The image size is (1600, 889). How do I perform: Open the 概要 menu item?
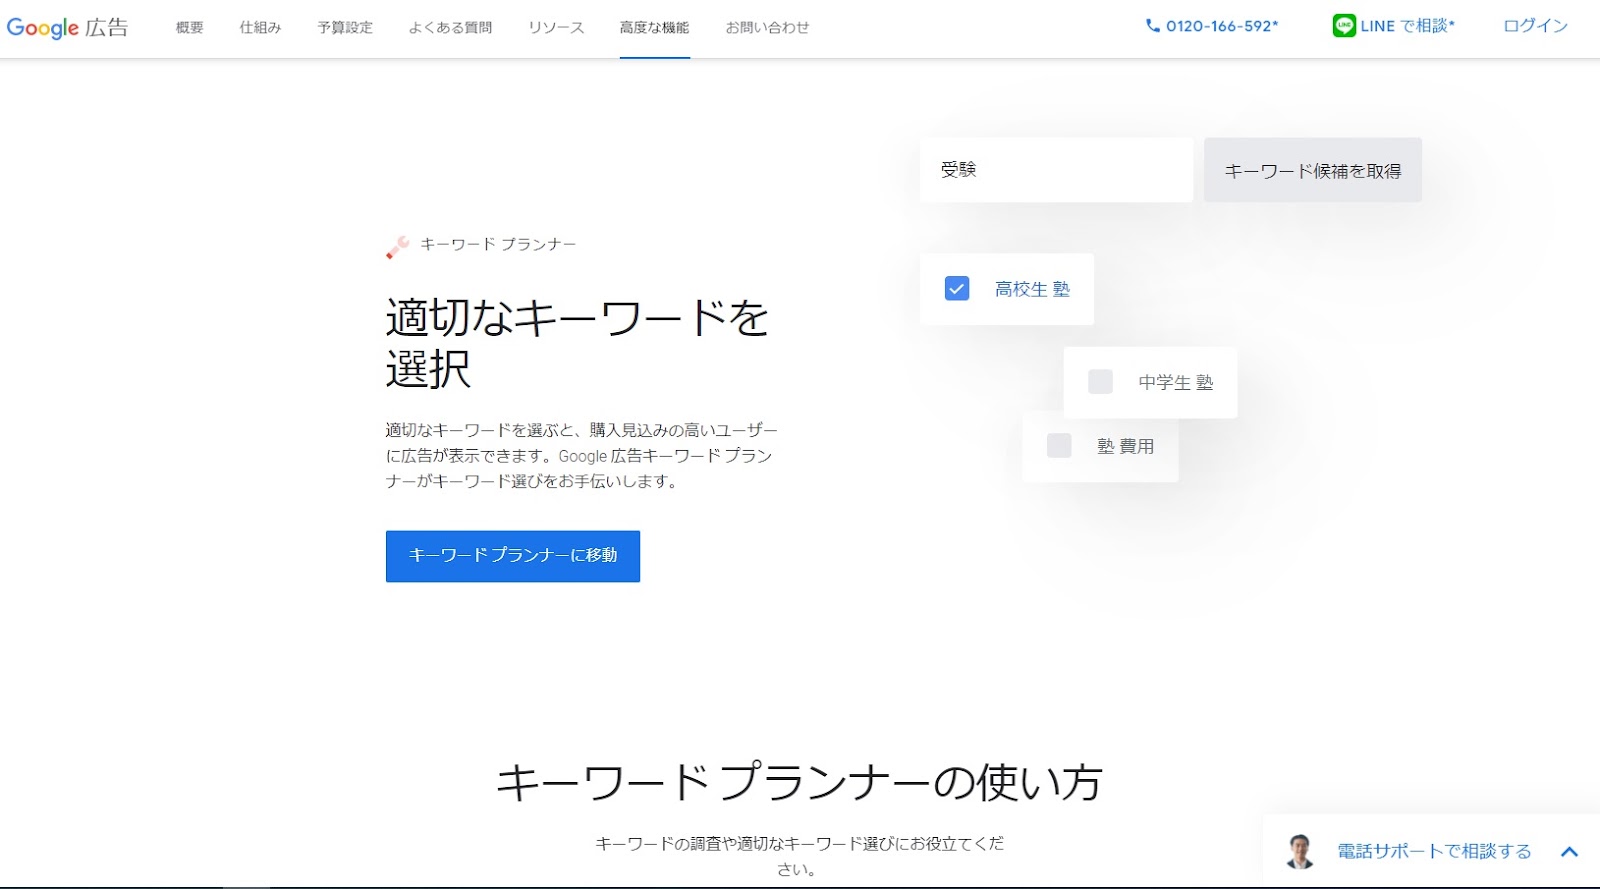click(190, 28)
